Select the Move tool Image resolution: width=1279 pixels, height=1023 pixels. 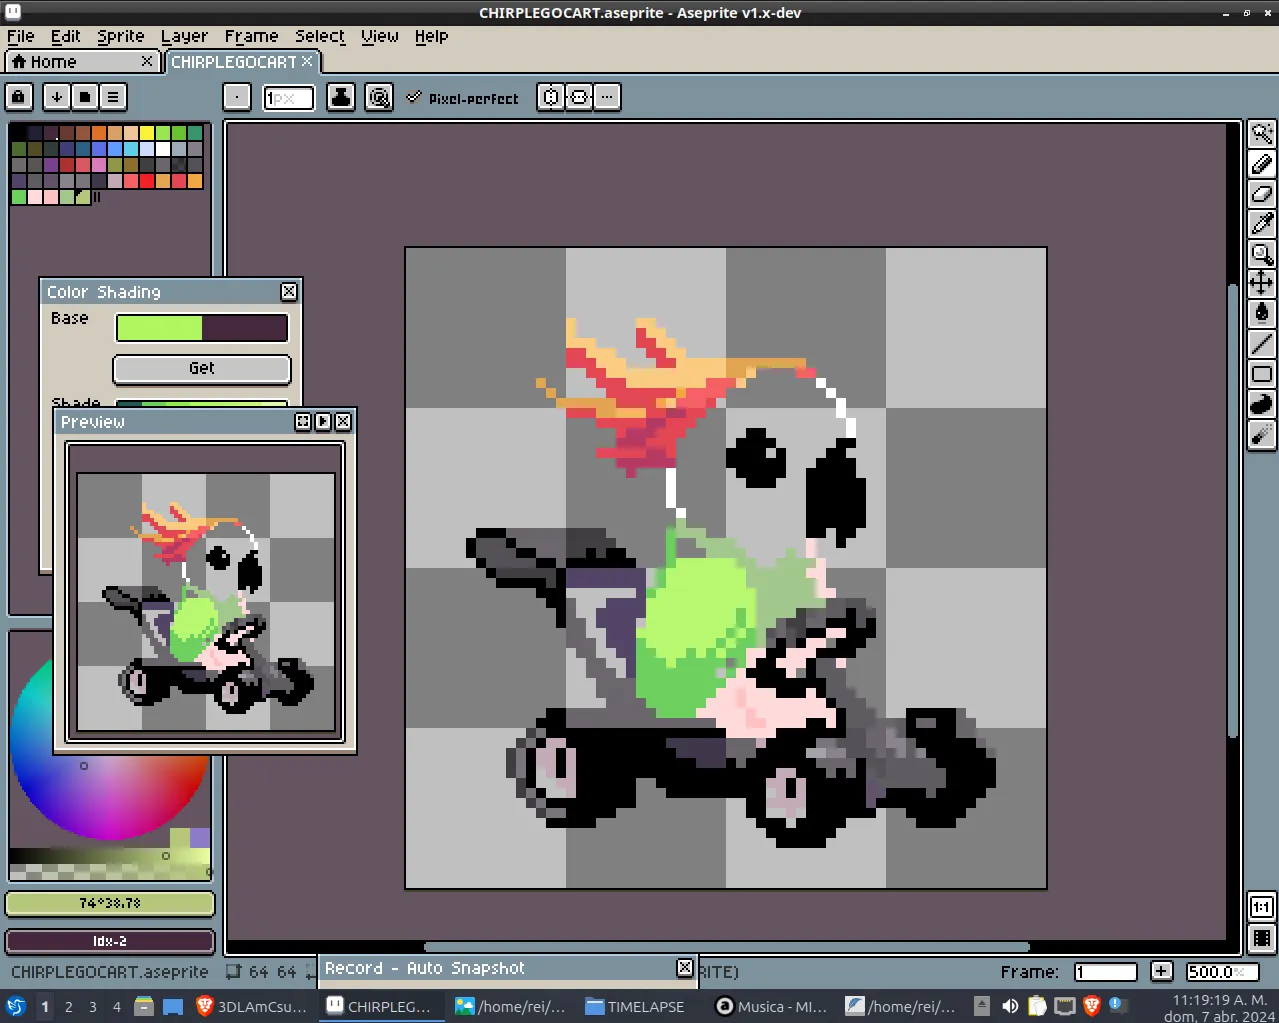tap(1262, 283)
